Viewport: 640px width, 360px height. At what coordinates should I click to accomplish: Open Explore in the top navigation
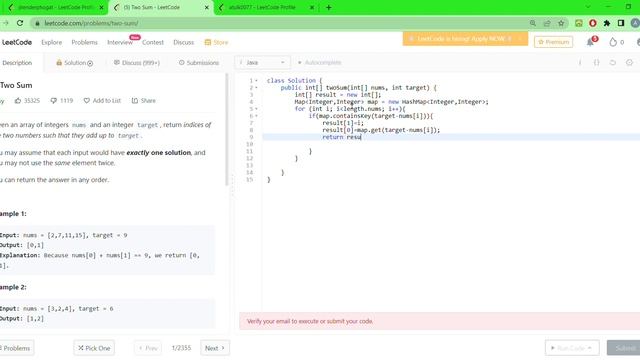51,42
